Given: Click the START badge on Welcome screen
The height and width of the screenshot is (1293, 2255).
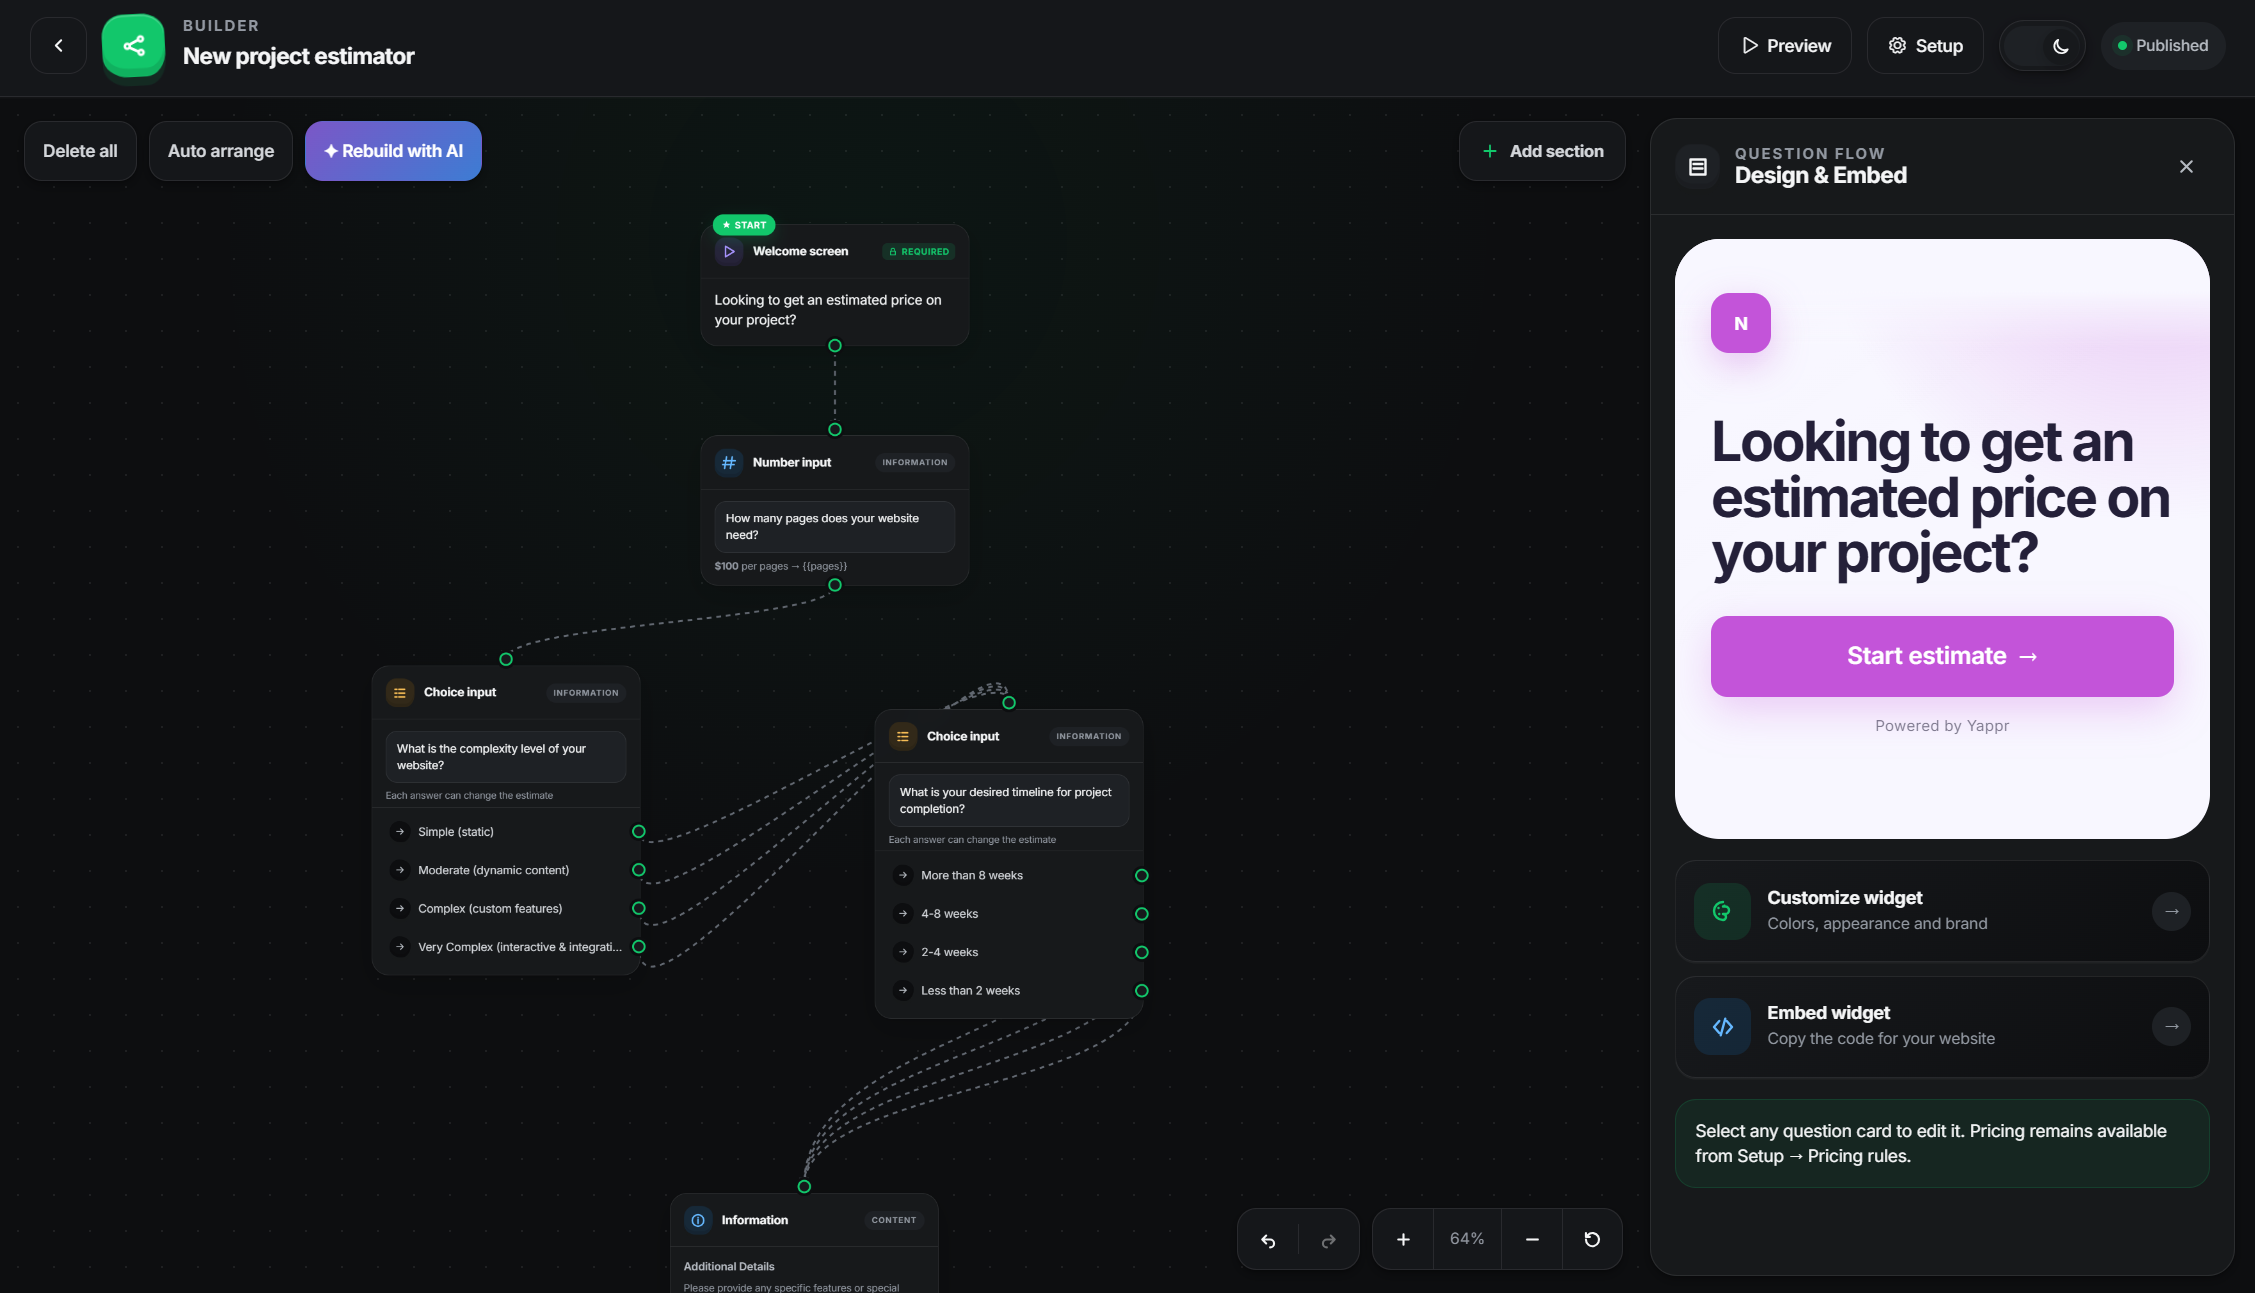Looking at the screenshot, I should tap(744, 225).
